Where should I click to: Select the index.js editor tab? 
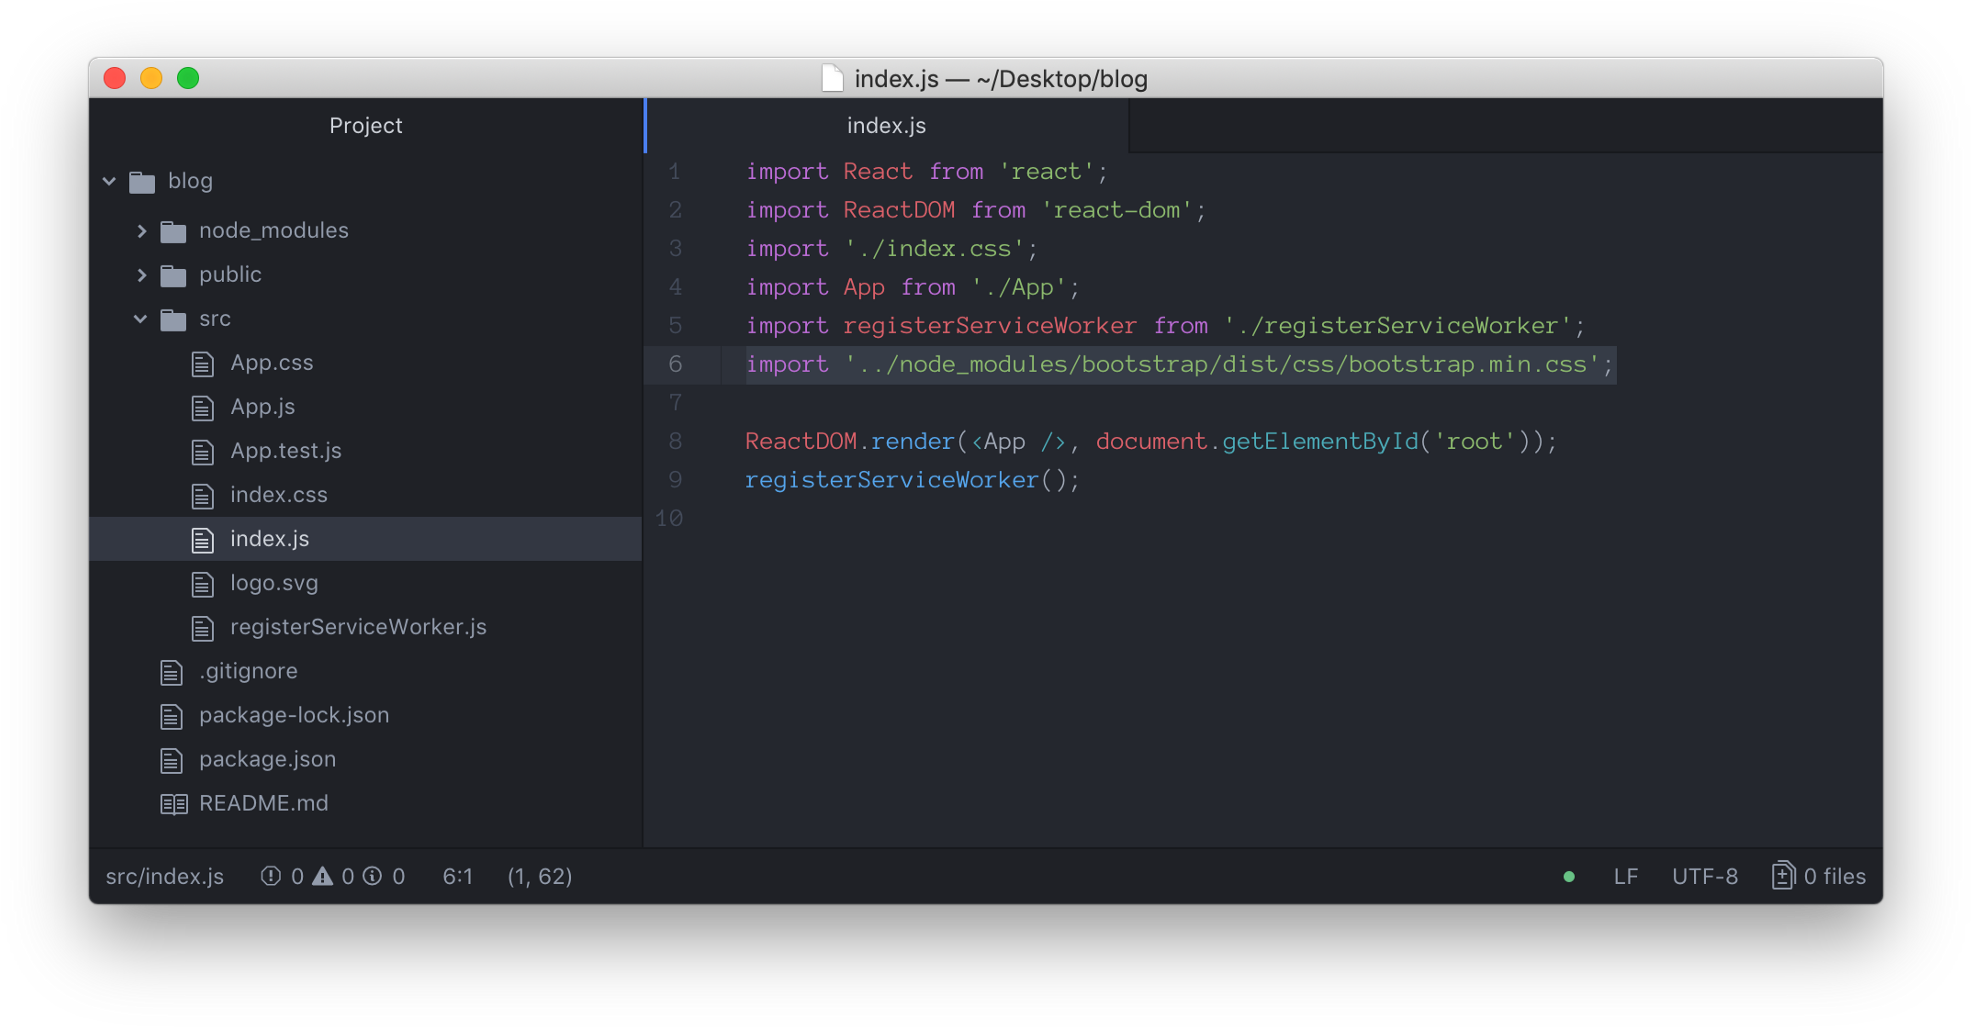tap(884, 125)
